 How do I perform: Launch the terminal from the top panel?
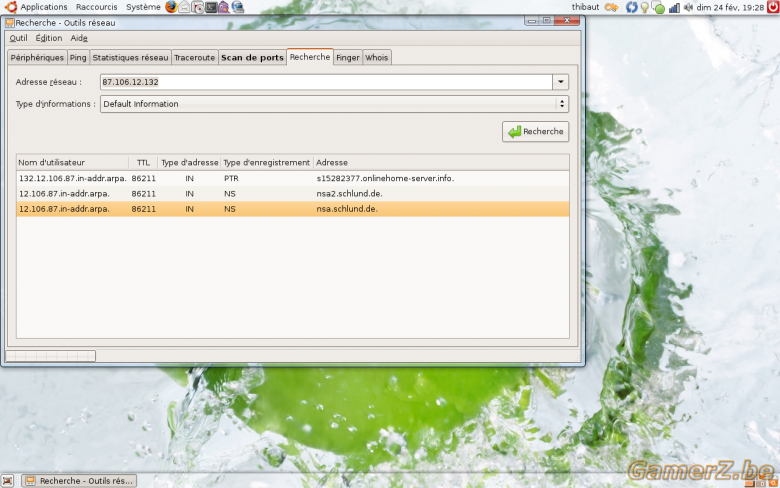tap(211, 7)
